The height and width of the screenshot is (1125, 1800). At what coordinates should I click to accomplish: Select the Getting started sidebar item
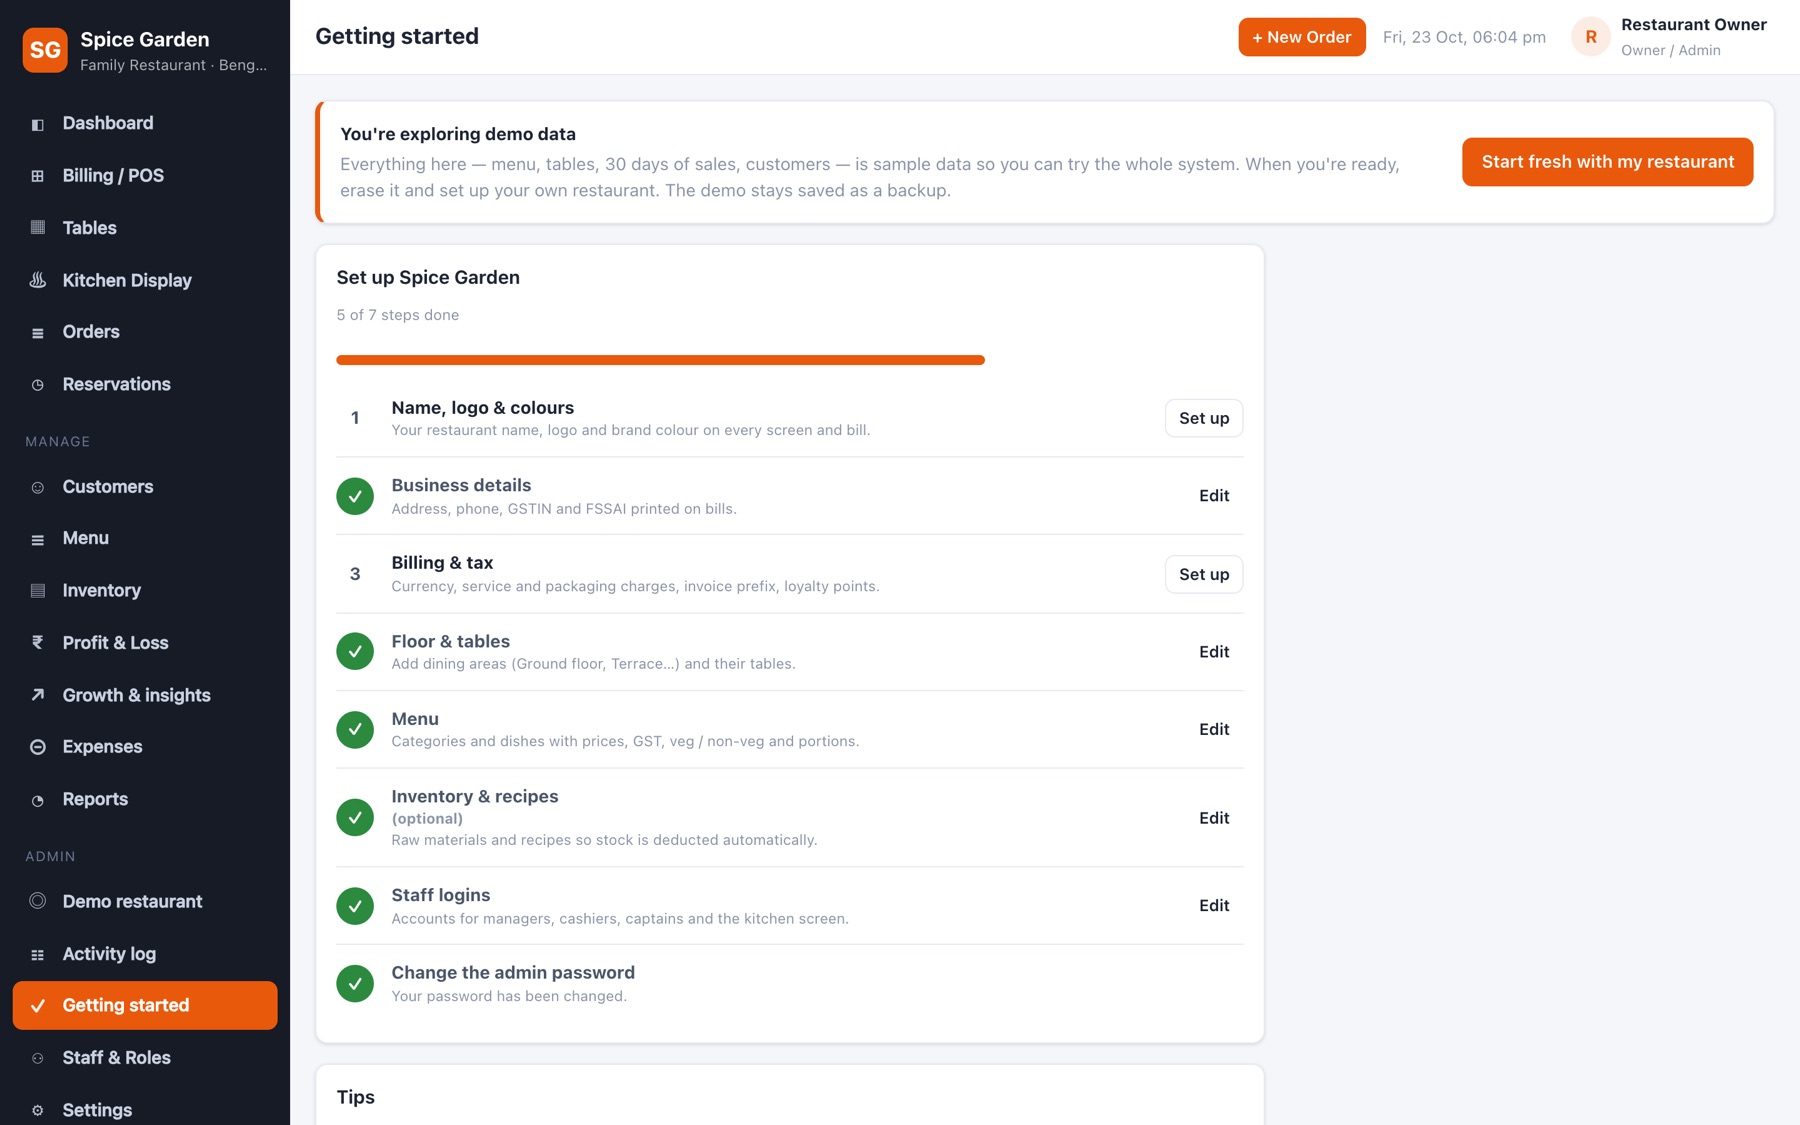coord(145,1006)
